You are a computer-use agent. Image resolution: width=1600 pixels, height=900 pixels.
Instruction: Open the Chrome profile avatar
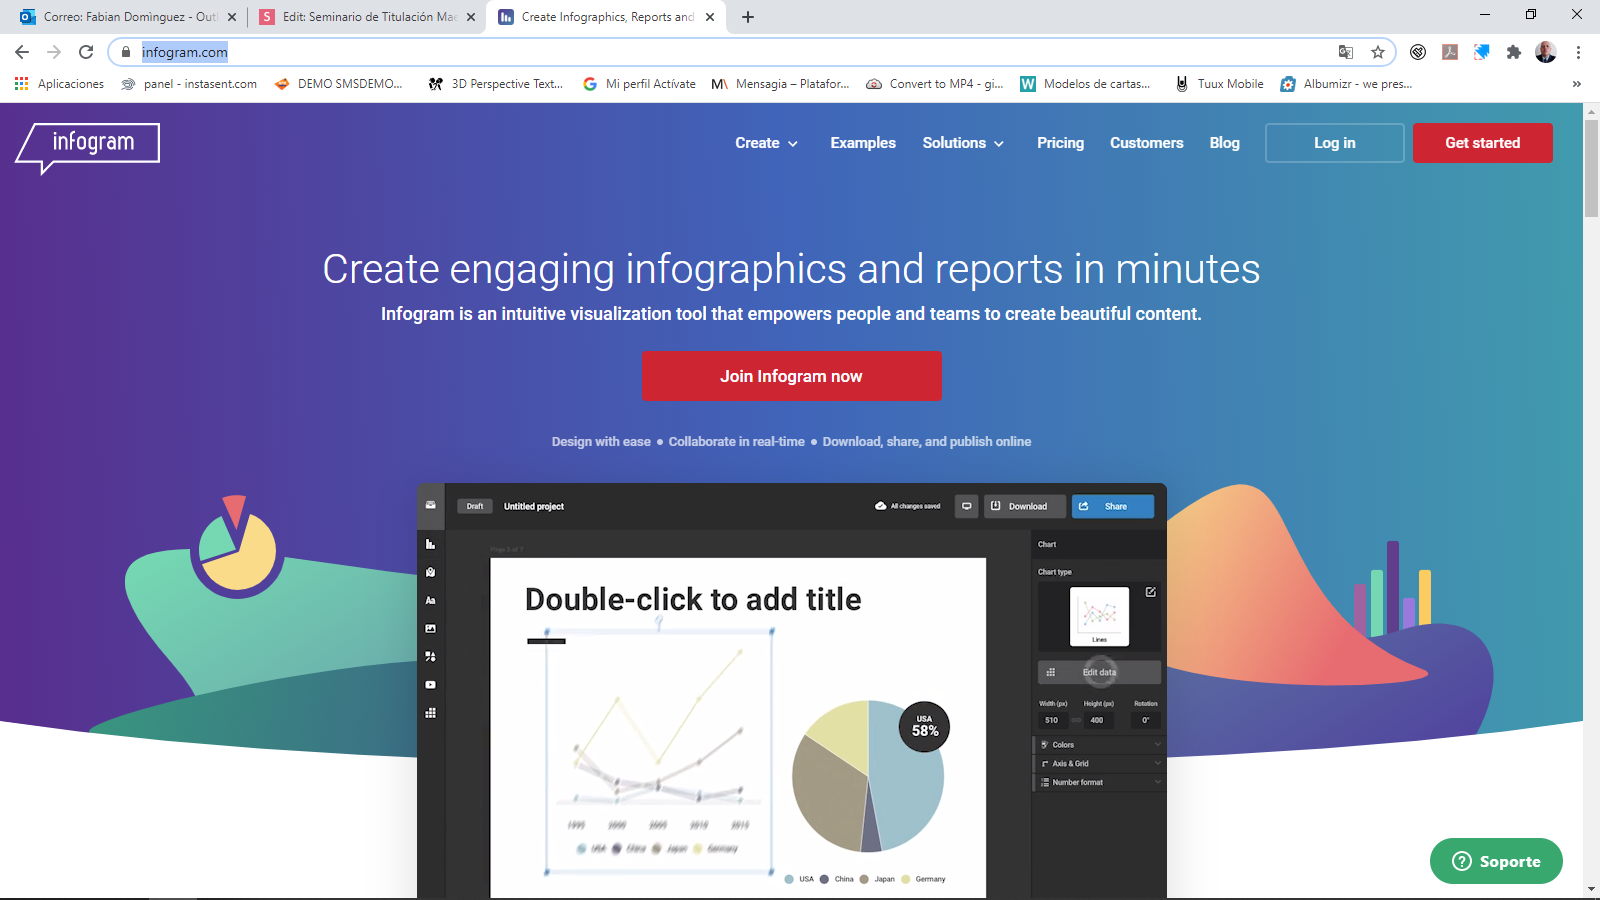click(x=1546, y=52)
